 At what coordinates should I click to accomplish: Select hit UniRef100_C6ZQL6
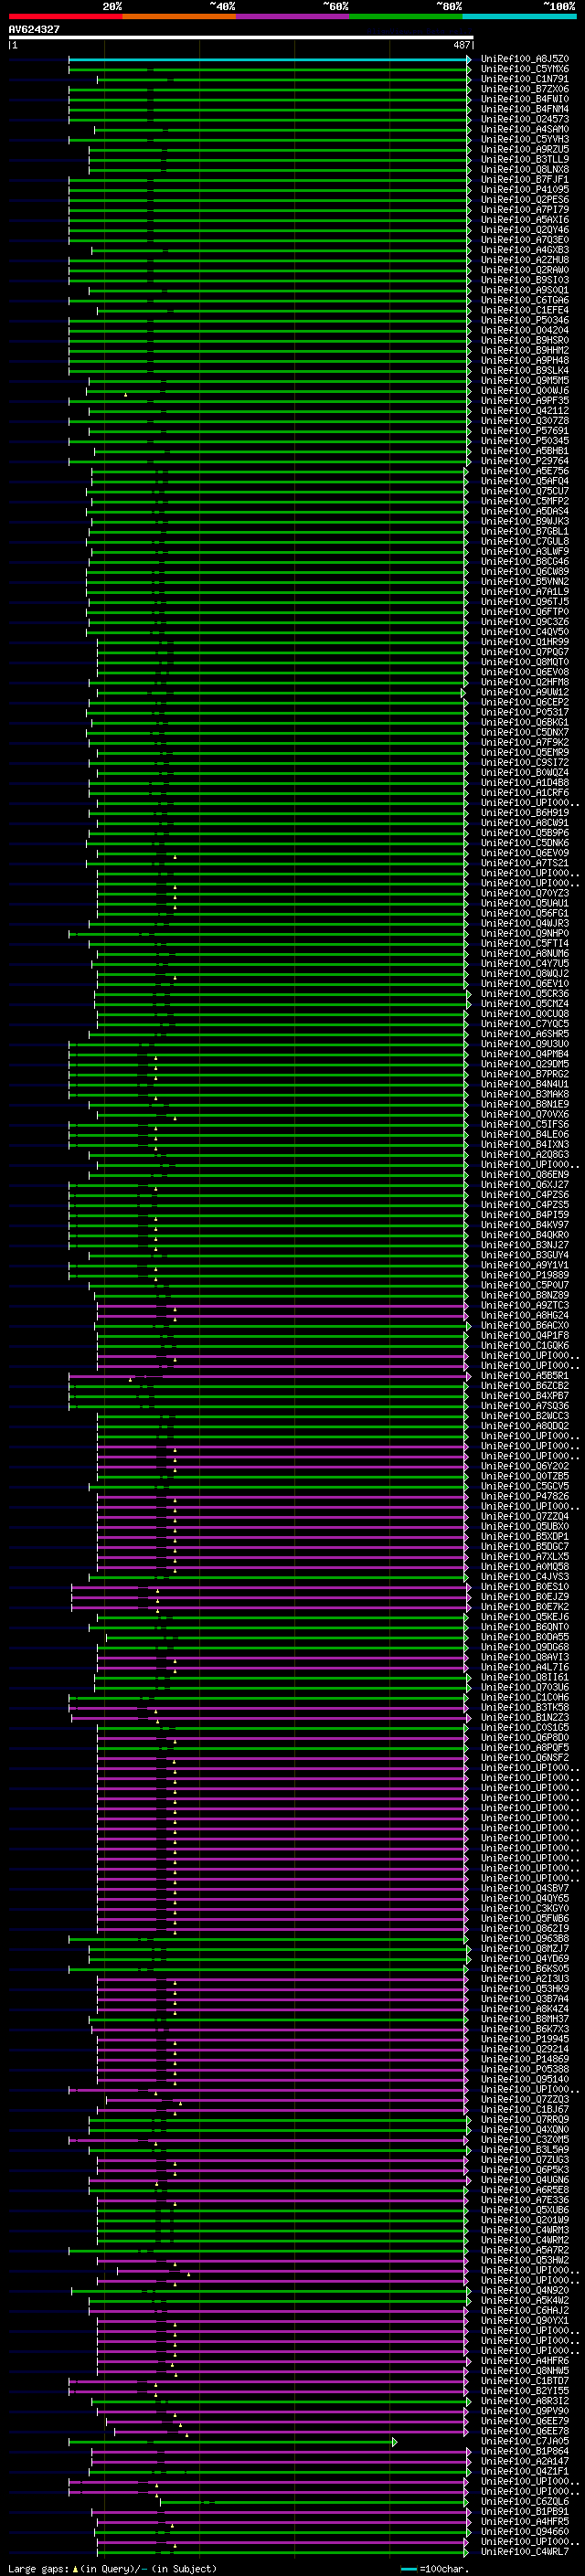[x=525, y=2503]
